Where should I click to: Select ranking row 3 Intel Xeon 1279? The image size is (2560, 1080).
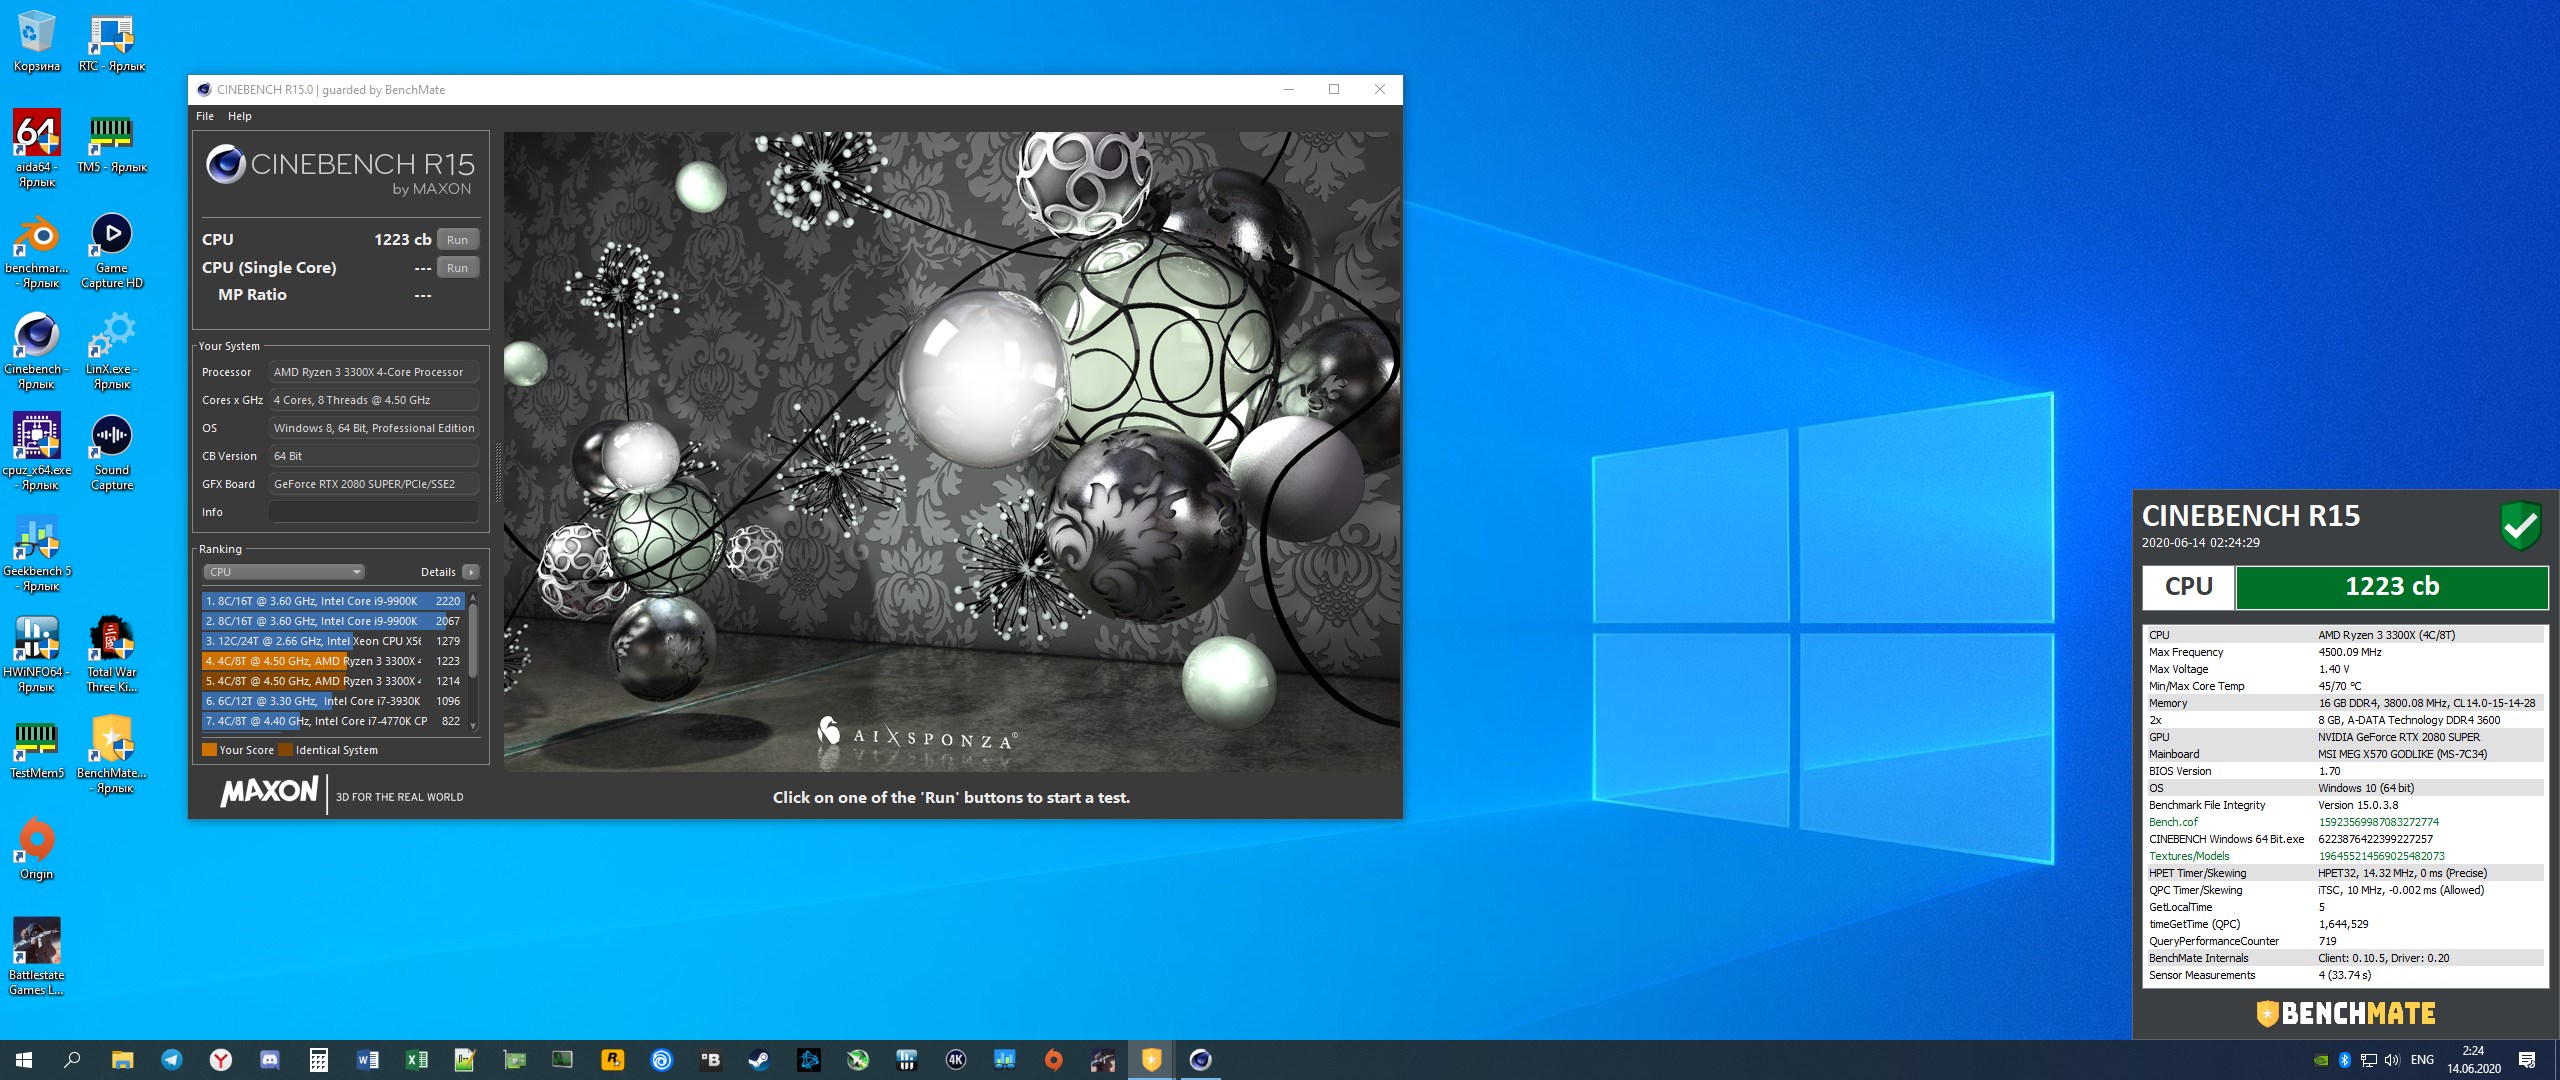click(x=333, y=641)
